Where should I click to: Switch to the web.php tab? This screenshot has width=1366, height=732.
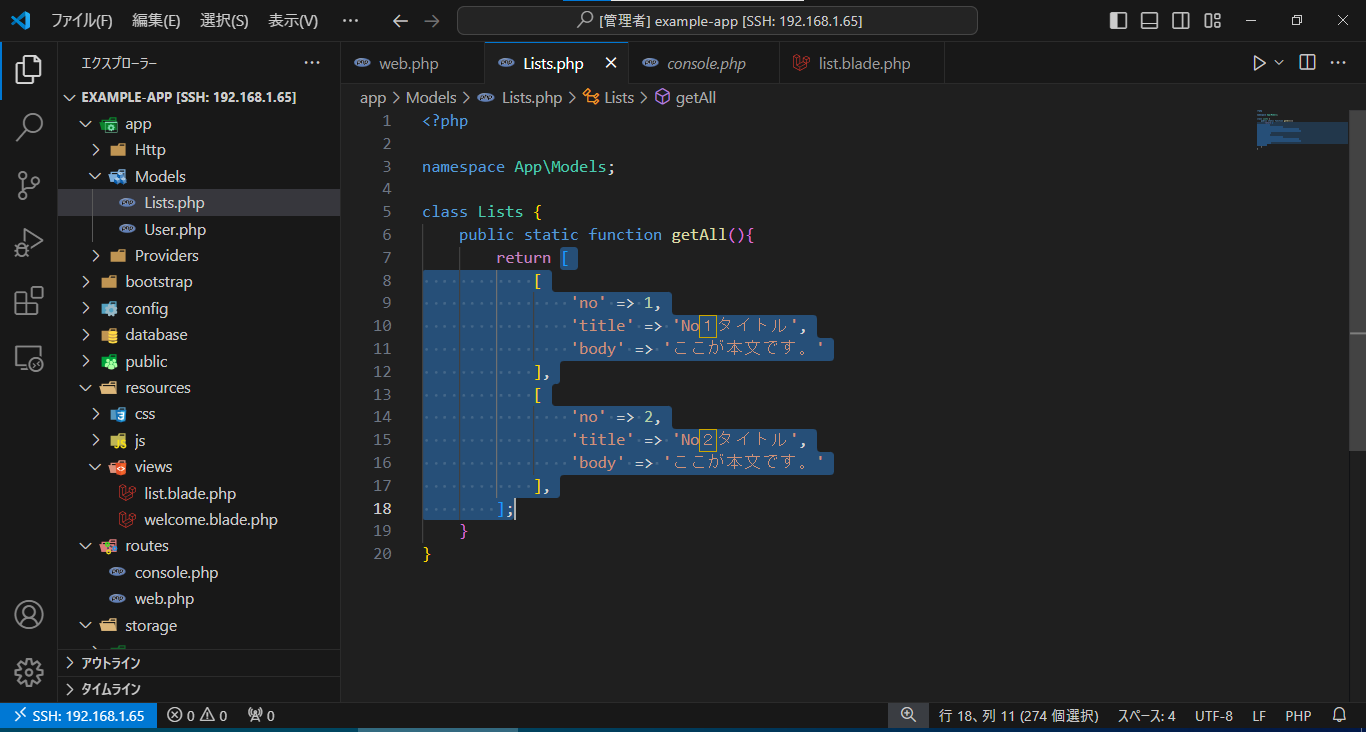412,63
